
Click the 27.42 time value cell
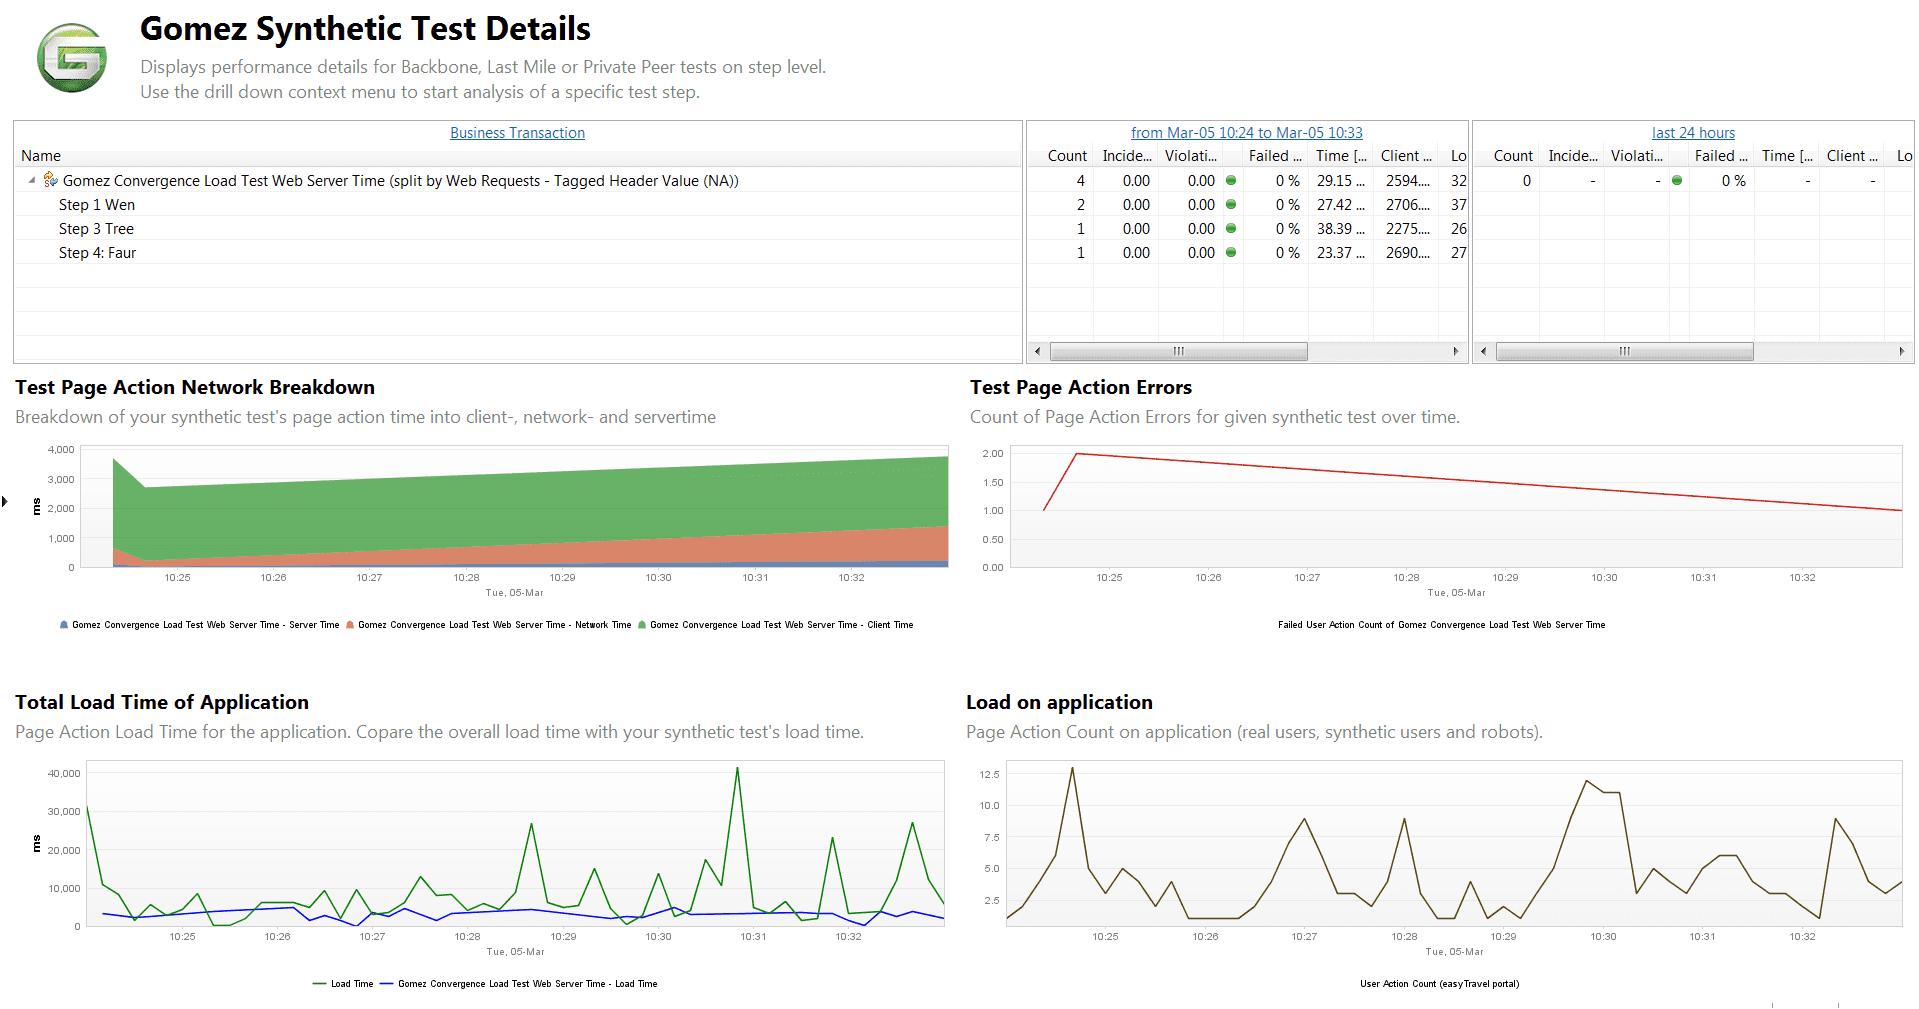[1340, 204]
